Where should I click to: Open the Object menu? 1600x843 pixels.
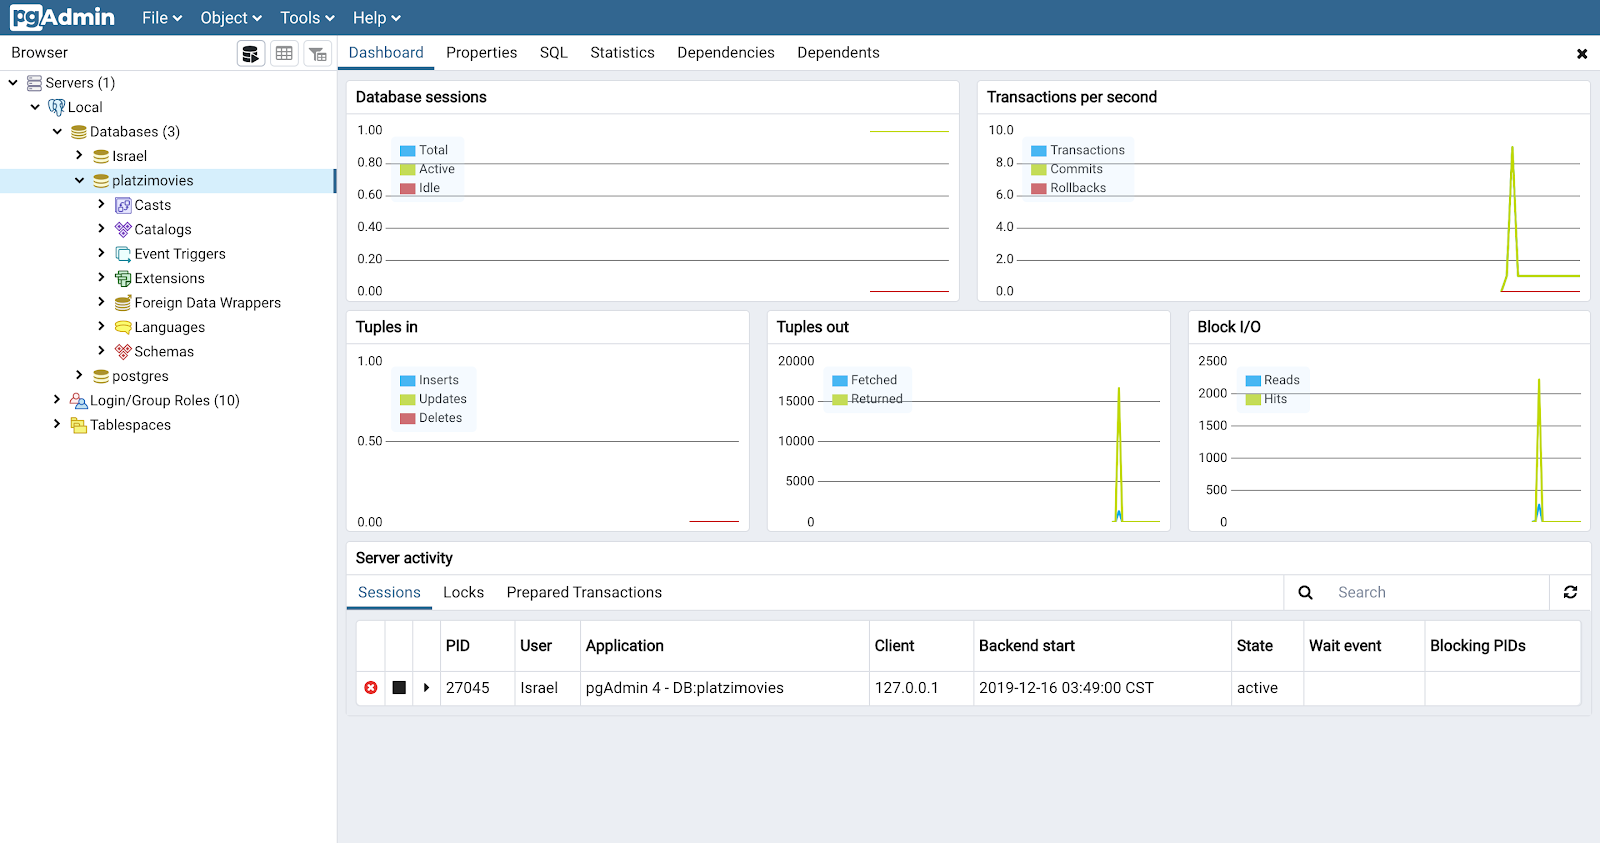point(231,18)
